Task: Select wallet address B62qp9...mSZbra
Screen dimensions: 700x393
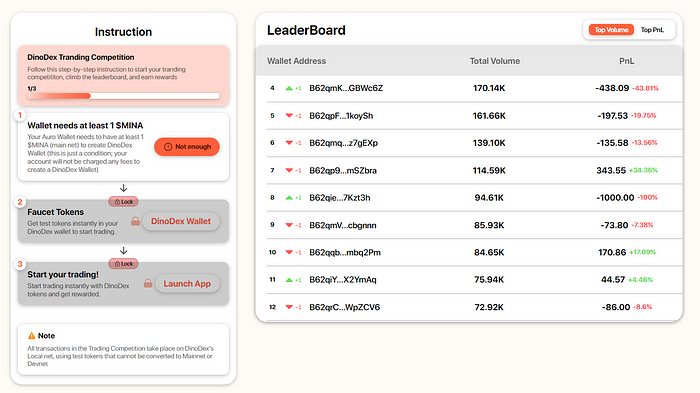Action: [x=343, y=171]
